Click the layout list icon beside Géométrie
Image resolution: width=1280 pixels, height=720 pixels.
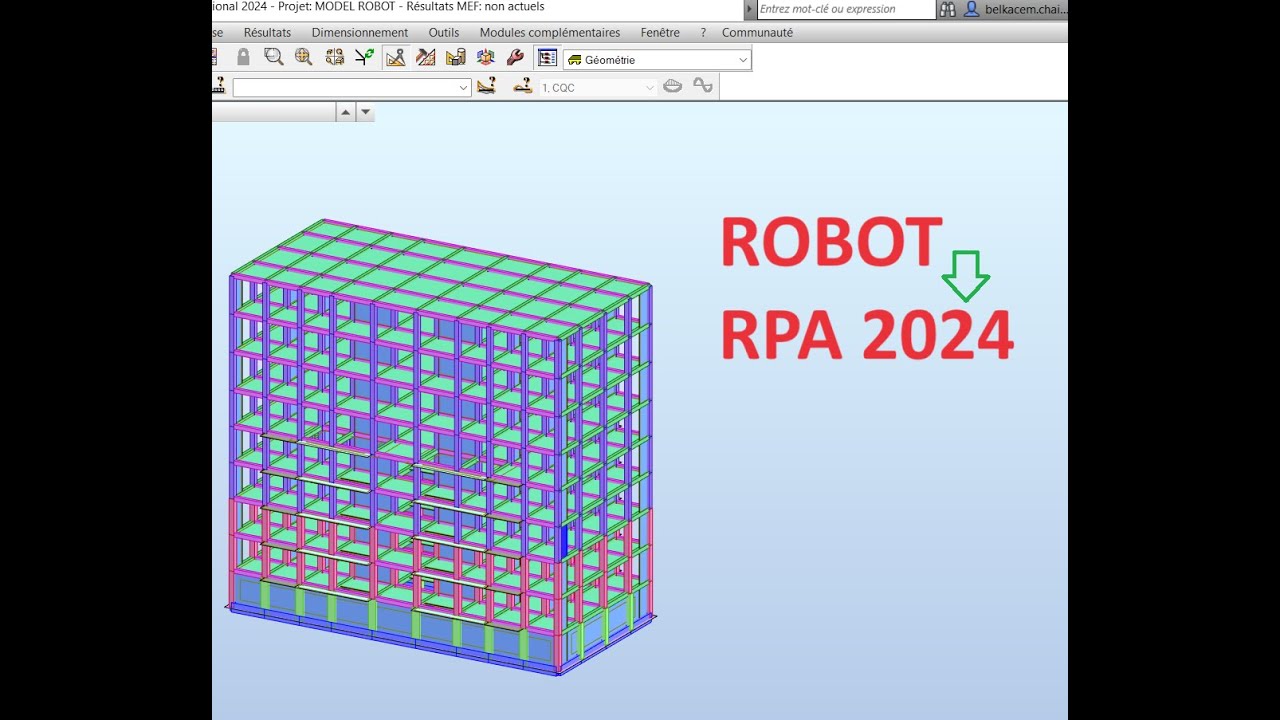(547, 59)
